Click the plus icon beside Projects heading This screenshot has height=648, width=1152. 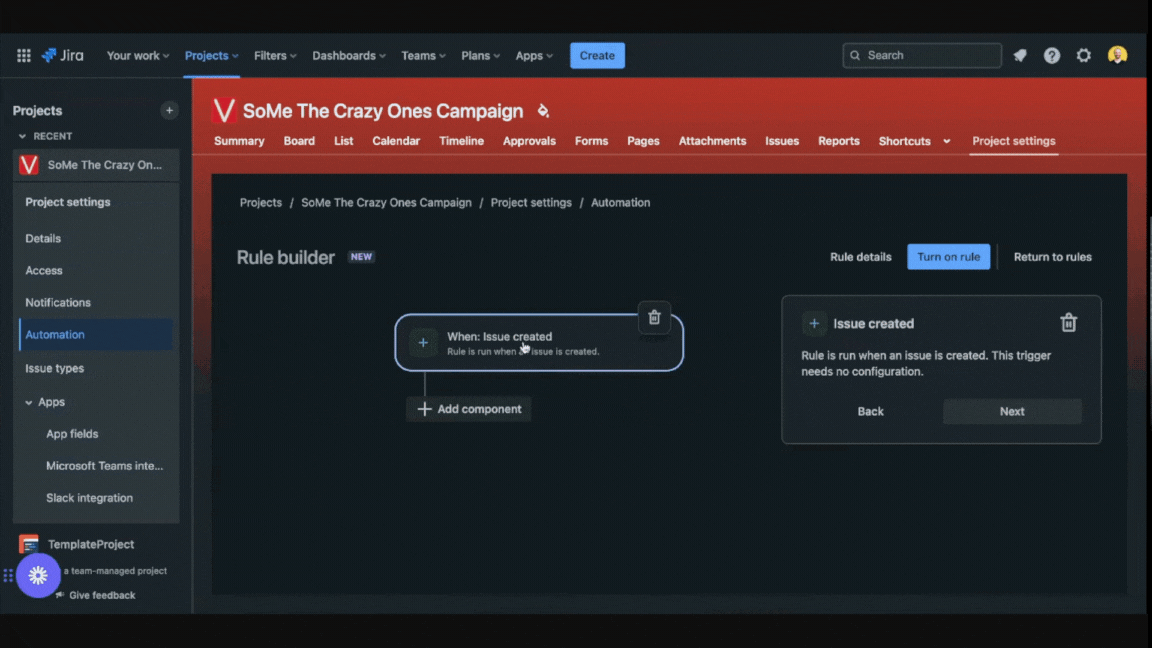(x=169, y=110)
